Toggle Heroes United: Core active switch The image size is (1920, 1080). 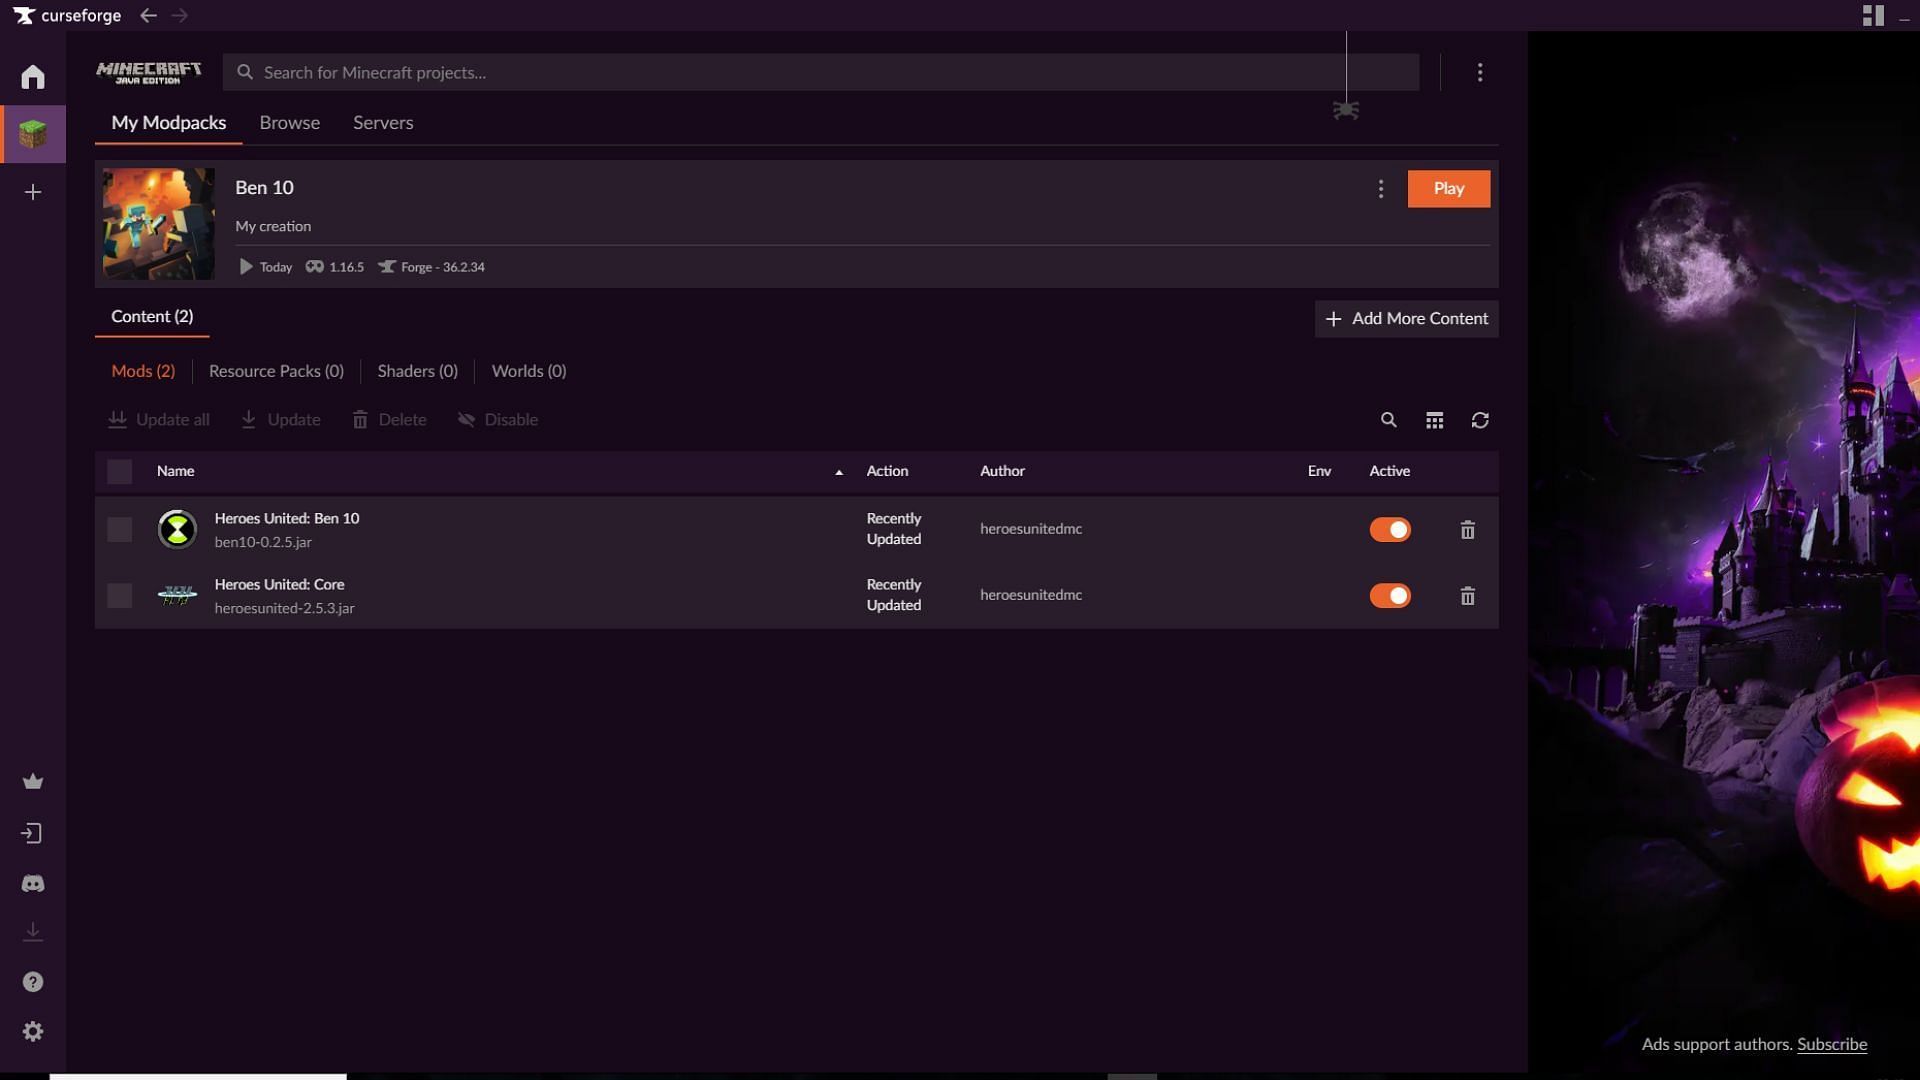pyautogui.click(x=1390, y=595)
